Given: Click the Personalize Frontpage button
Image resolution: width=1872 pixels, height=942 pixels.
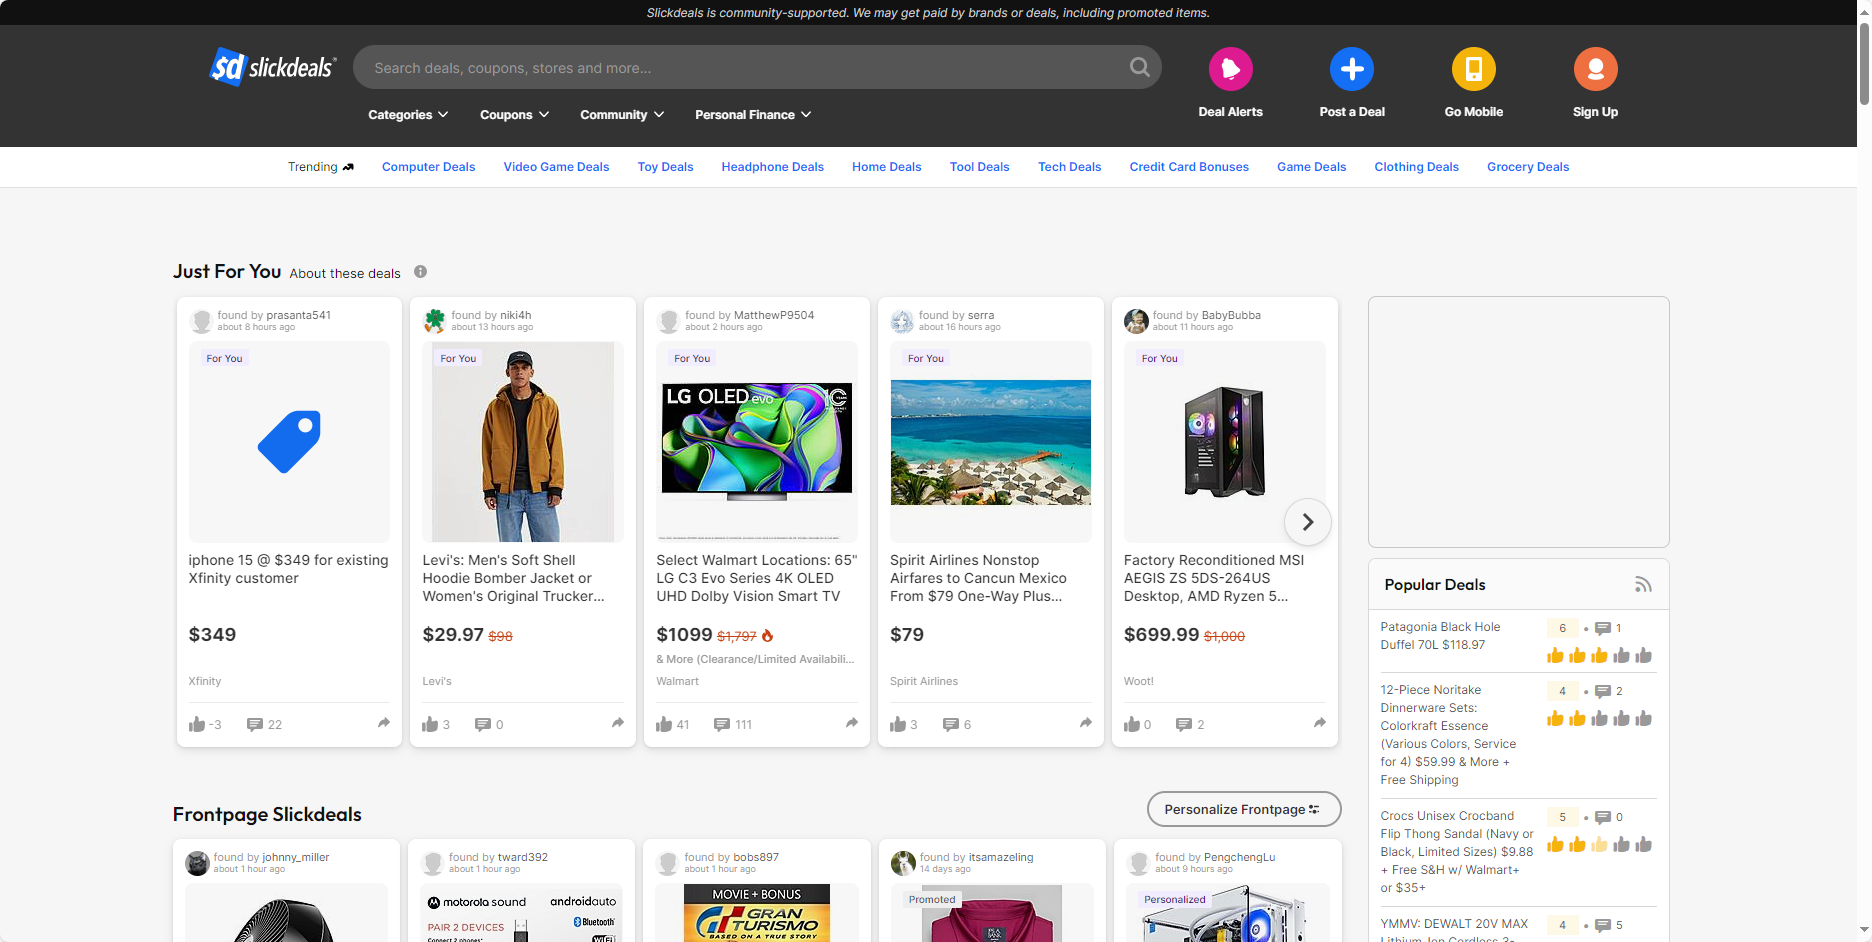Looking at the screenshot, I should (x=1243, y=809).
